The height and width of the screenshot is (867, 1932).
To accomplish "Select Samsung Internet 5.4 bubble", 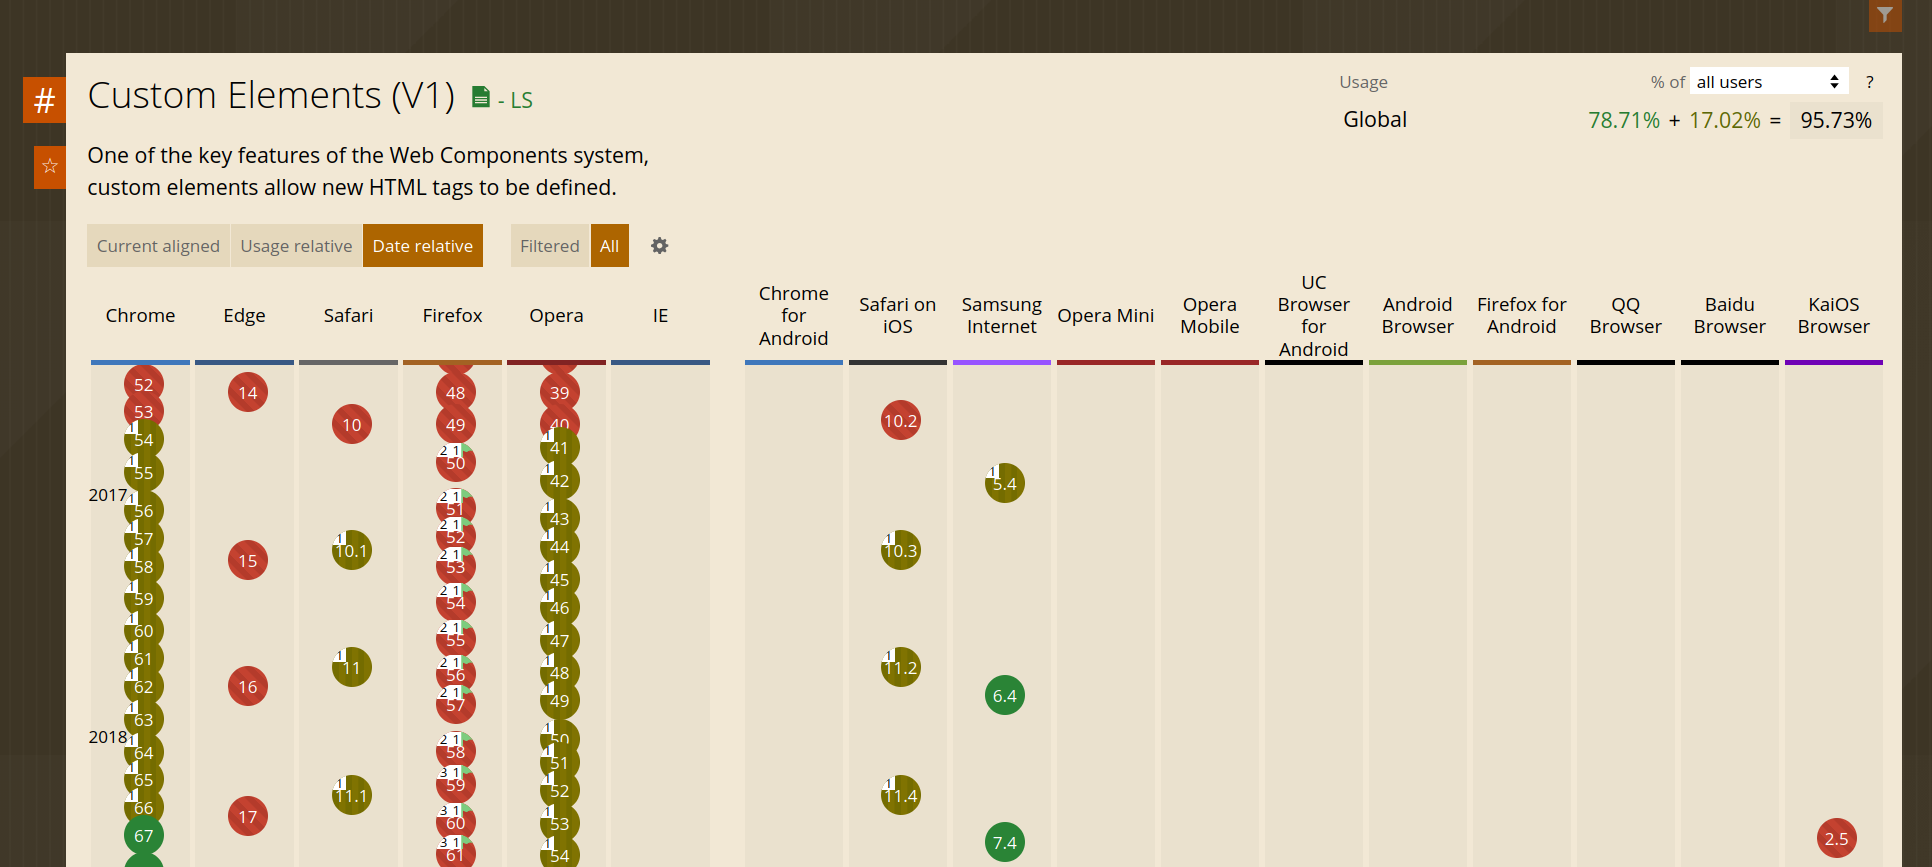I will click(x=1005, y=484).
